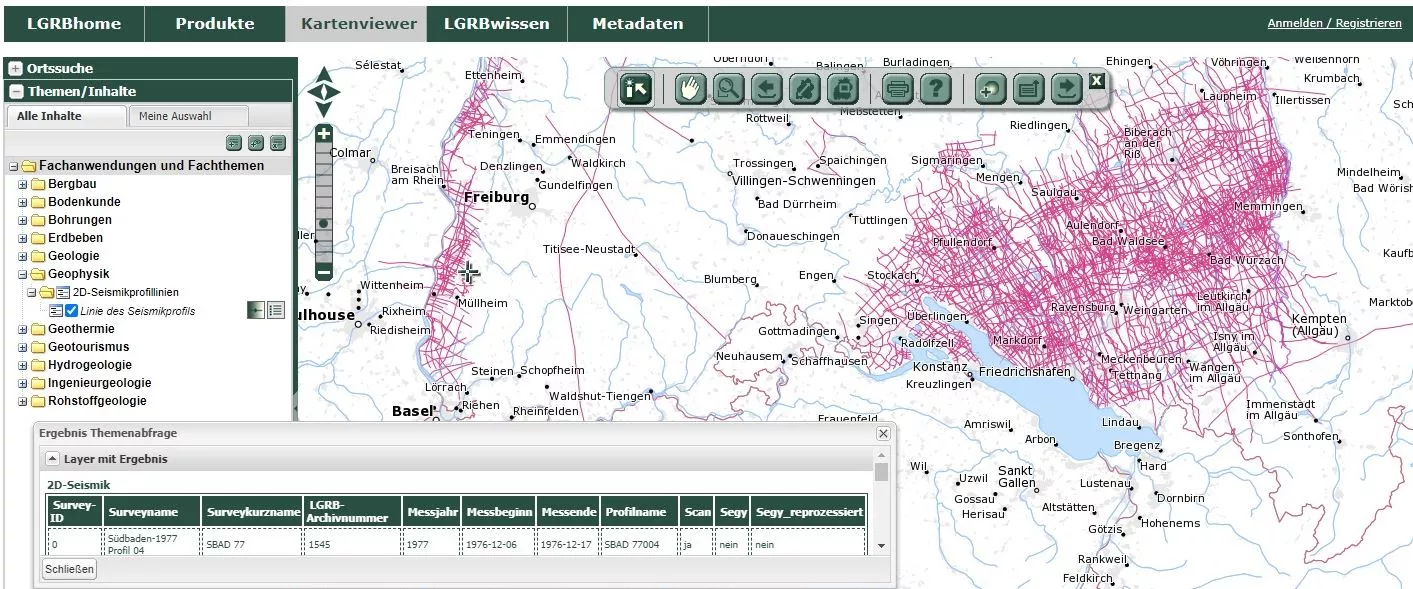Expand the Bergbau folder
1413x589 pixels.
click(x=23, y=184)
